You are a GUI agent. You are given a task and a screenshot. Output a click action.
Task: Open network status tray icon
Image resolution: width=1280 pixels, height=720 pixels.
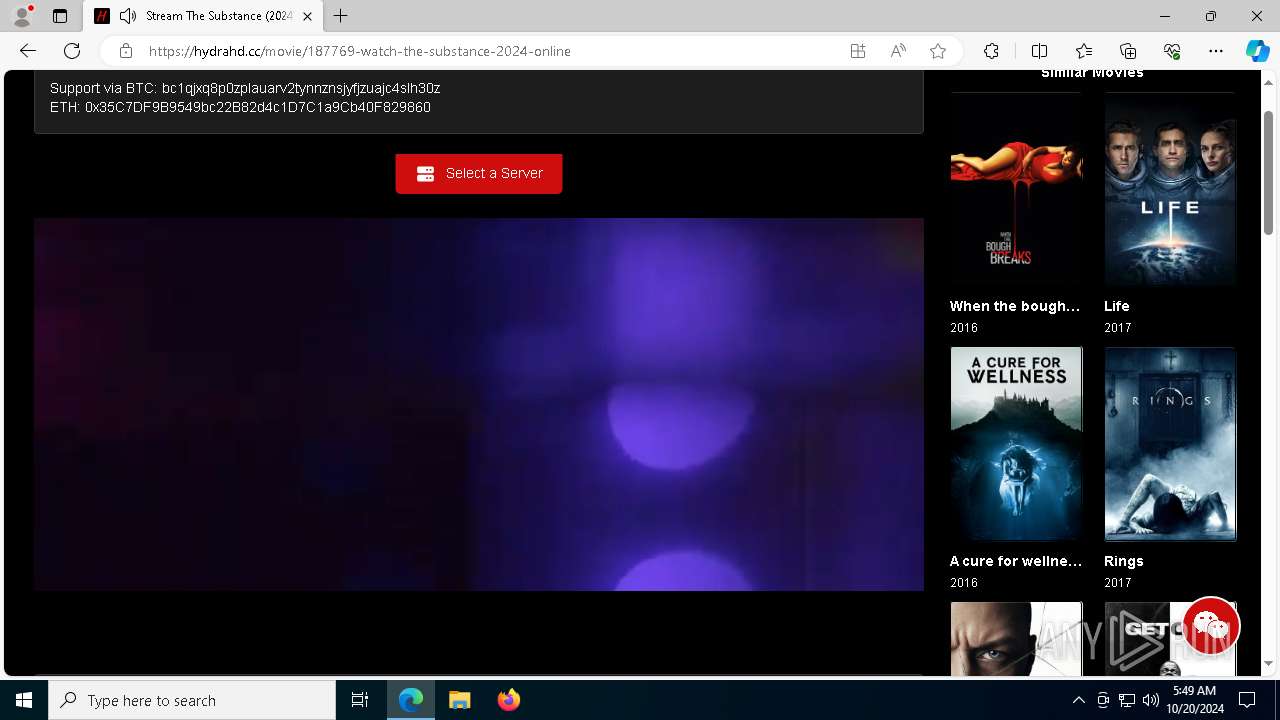pyautogui.click(x=1127, y=700)
